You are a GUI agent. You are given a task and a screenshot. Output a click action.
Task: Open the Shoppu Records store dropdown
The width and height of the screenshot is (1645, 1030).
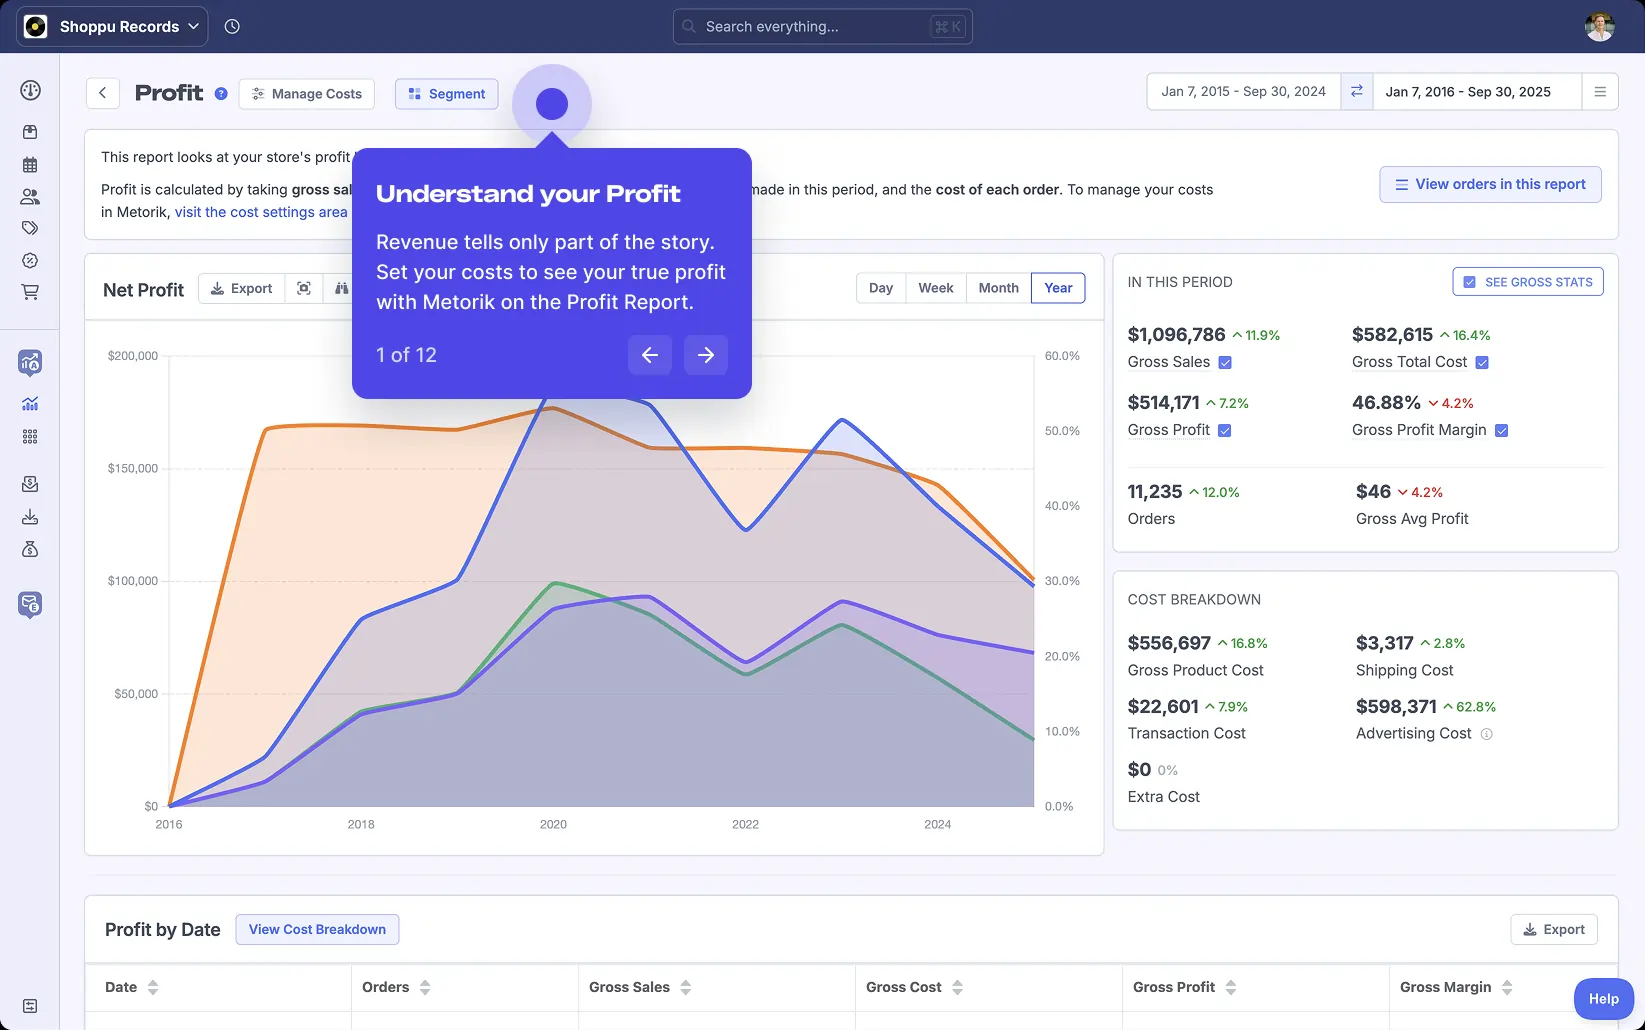(x=111, y=26)
